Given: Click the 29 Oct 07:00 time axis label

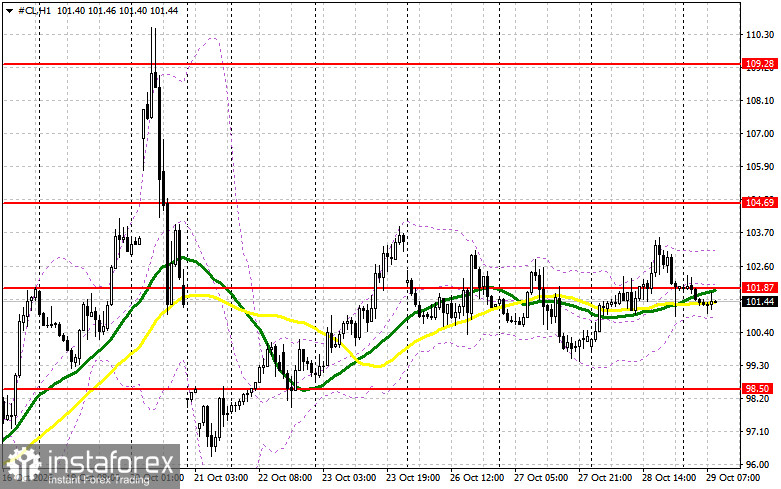Looking at the screenshot, I should tap(733, 478).
